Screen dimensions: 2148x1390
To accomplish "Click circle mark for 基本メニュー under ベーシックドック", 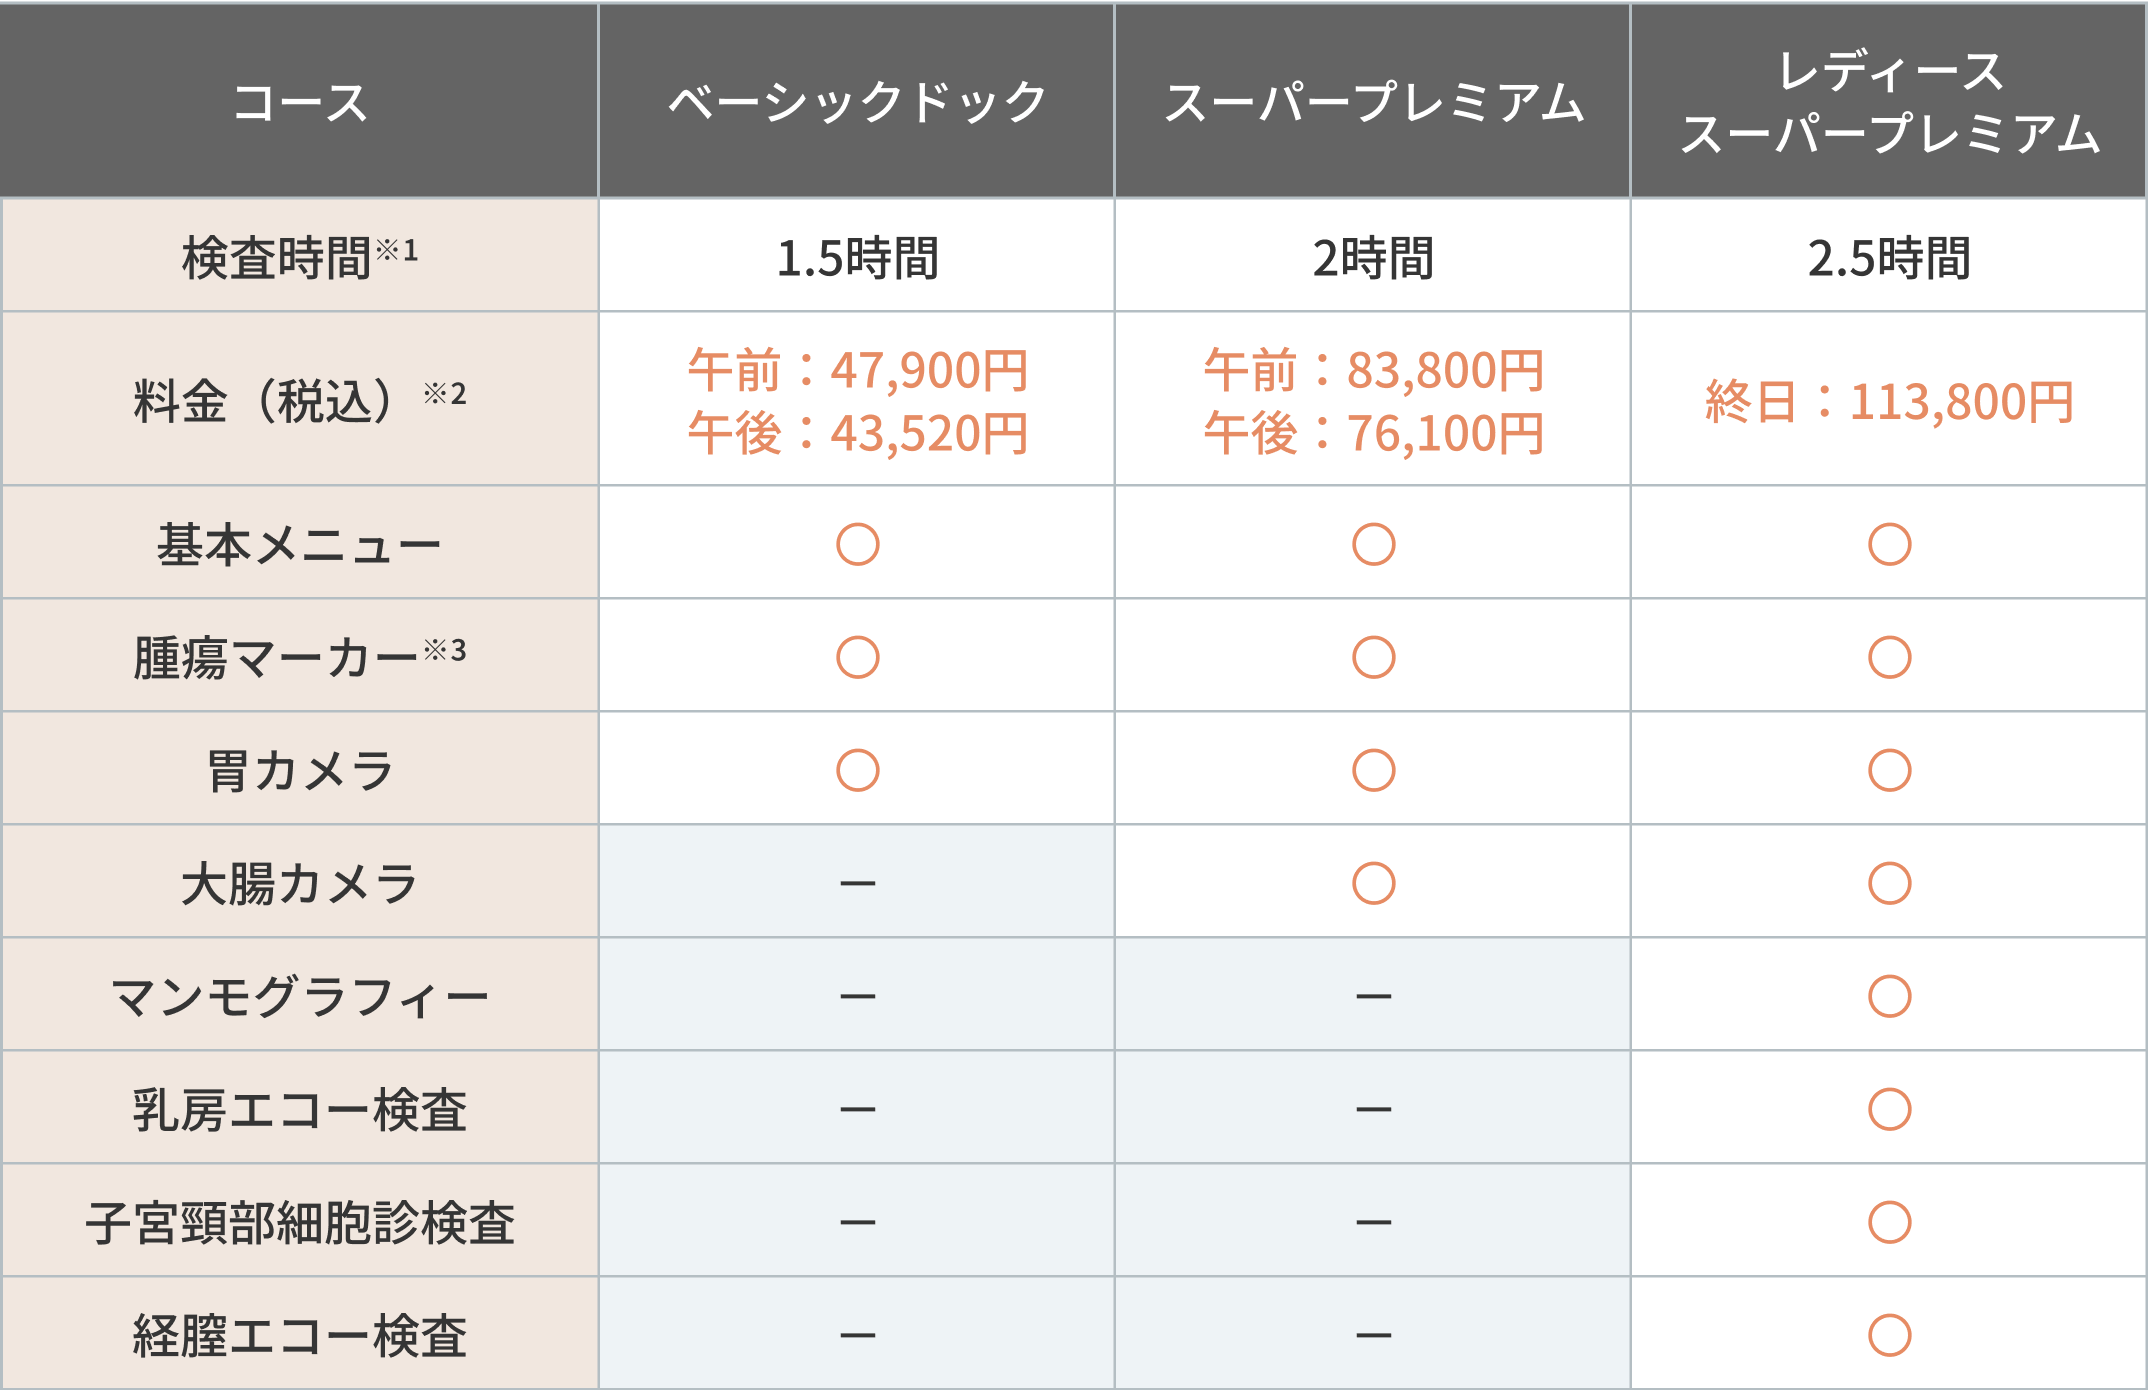I will pos(857,544).
